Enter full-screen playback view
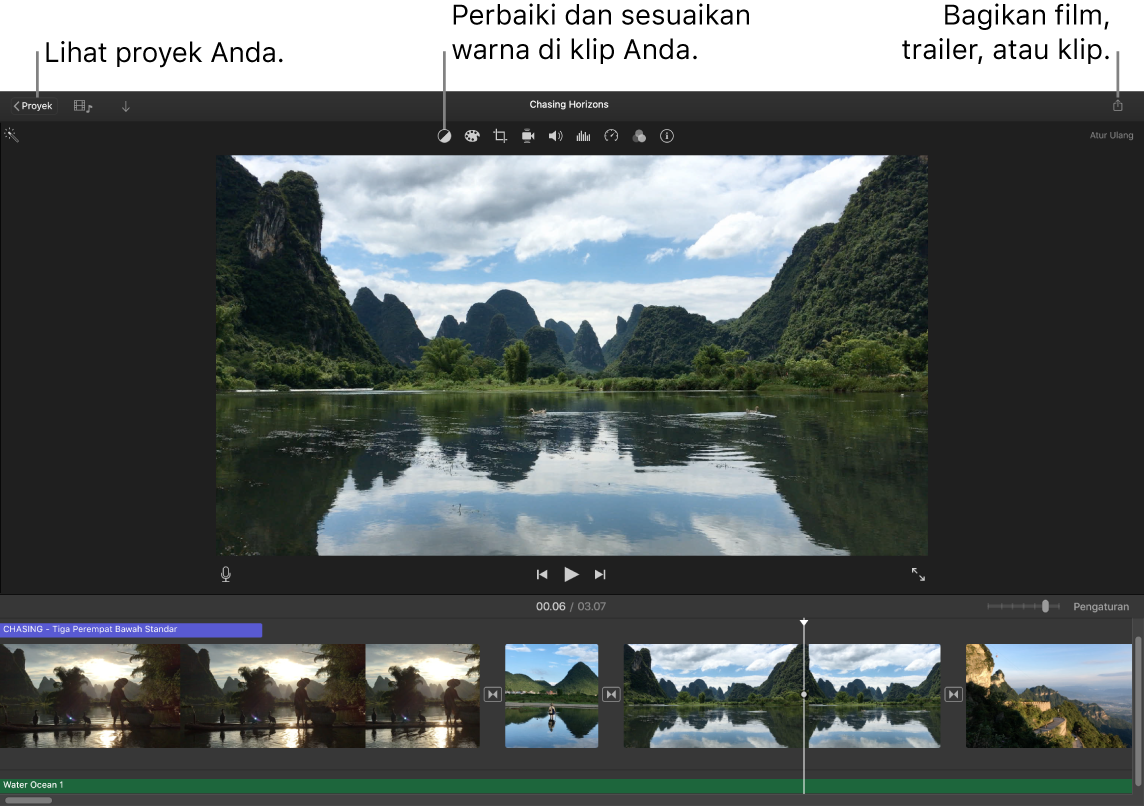This screenshot has height=806, width=1144. click(919, 574)
